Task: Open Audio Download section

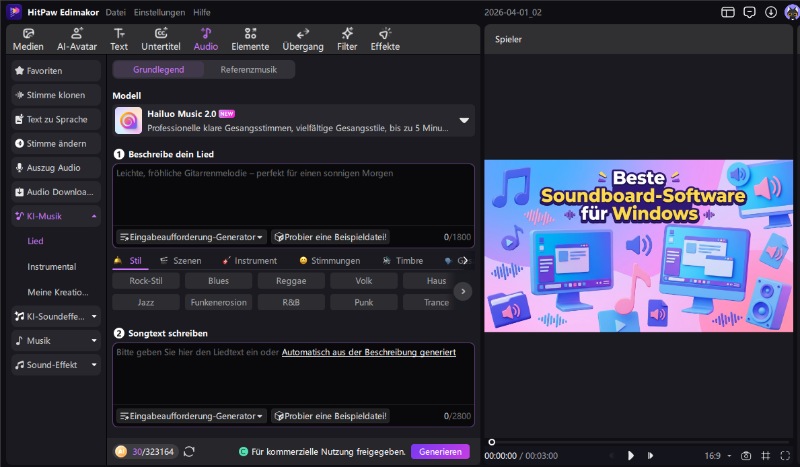Action: 56,192
